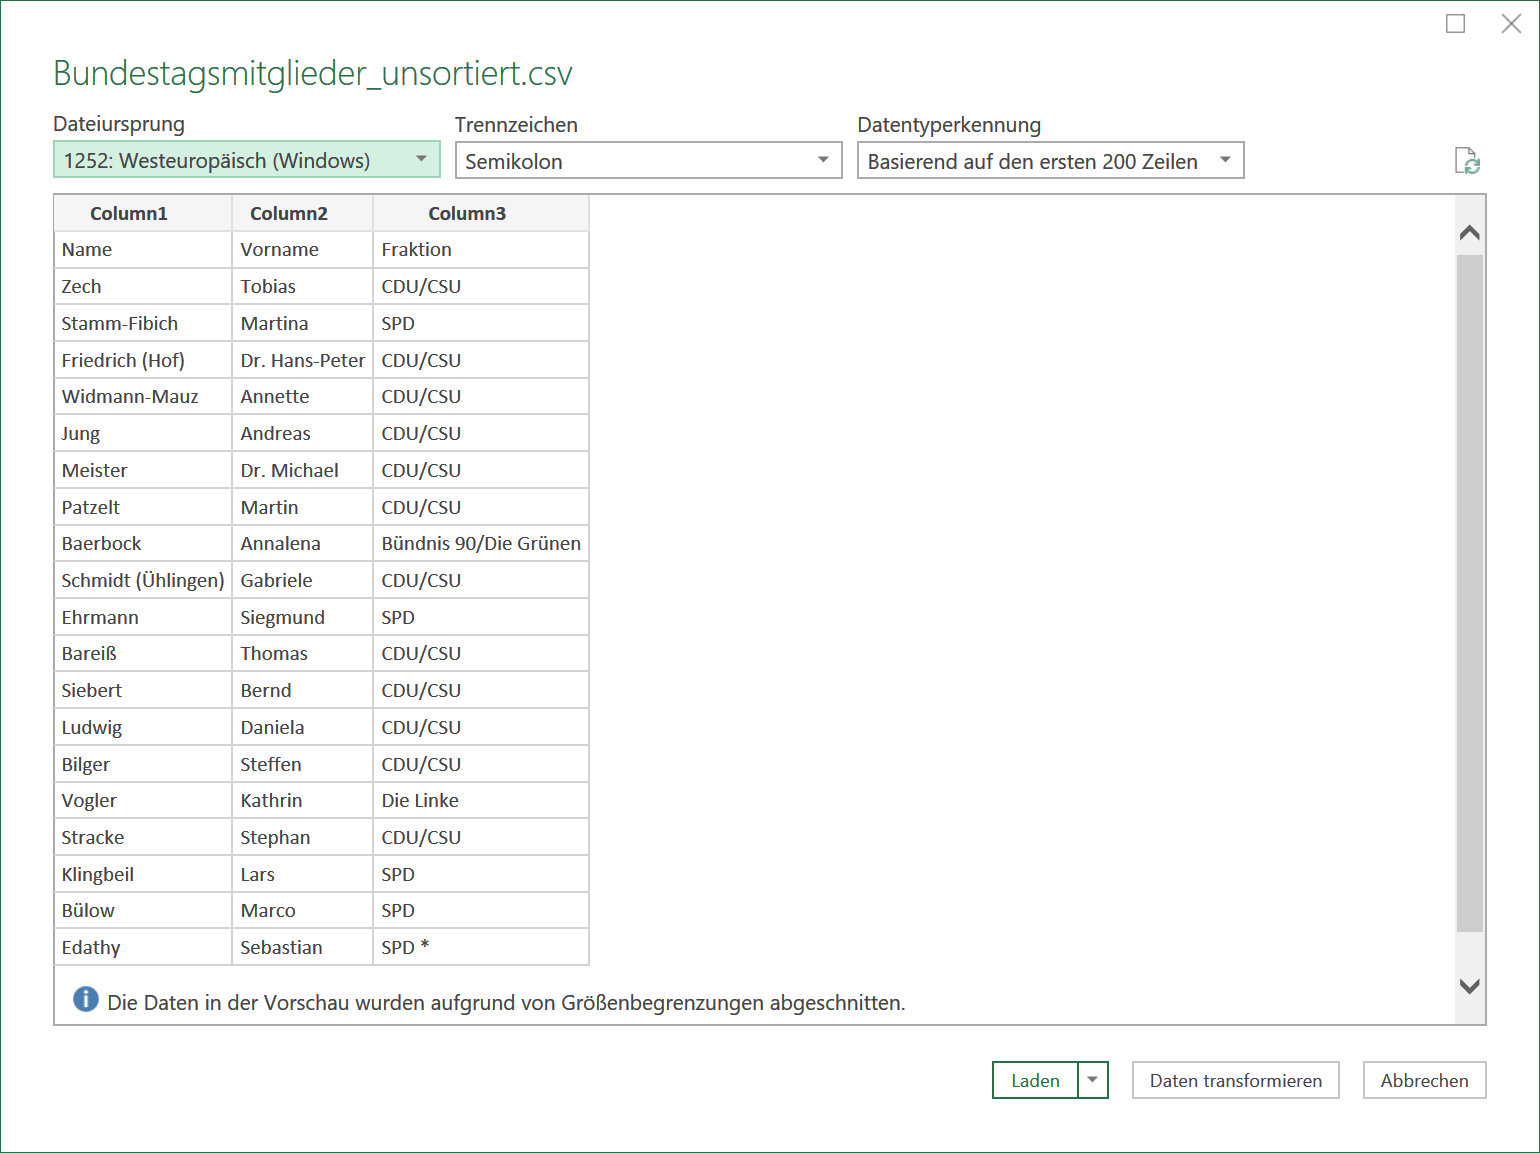
Task: Close the import dialog window
Action: pyautogui.click(x=1511, y=23)
